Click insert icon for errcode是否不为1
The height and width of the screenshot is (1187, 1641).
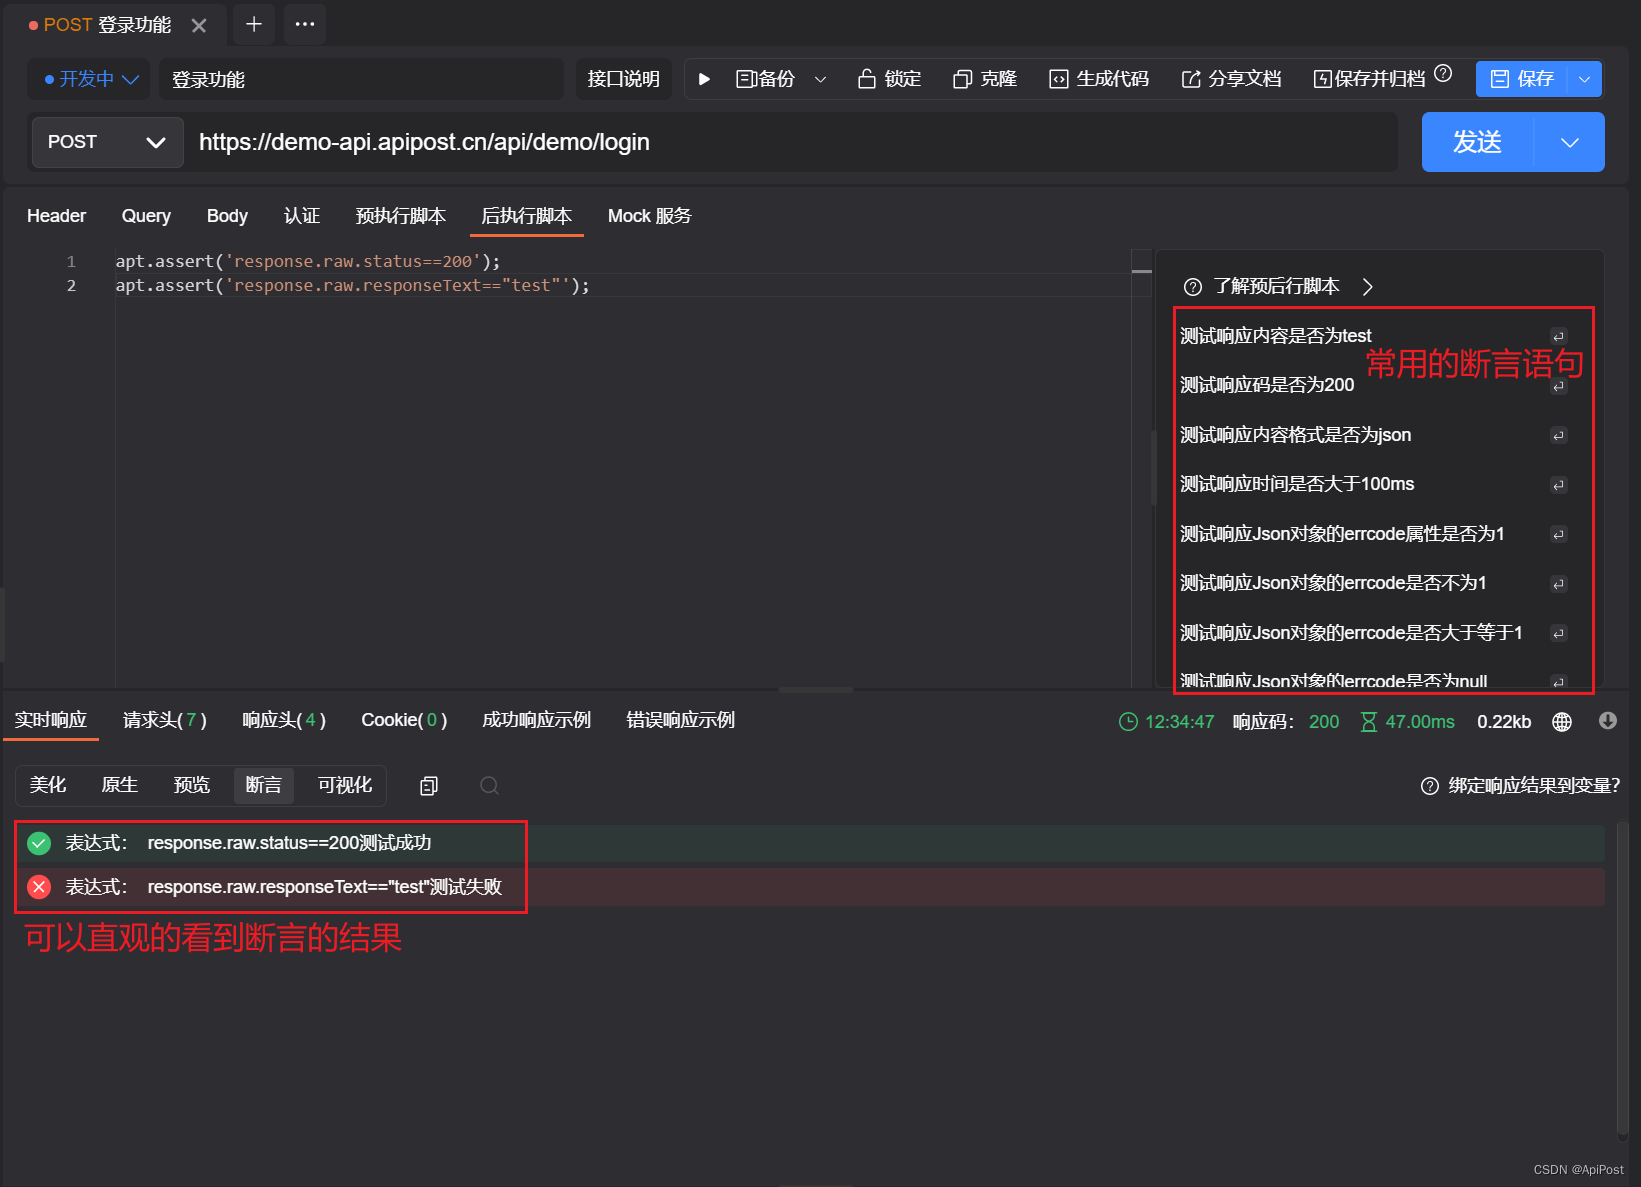click(1558, 584)
